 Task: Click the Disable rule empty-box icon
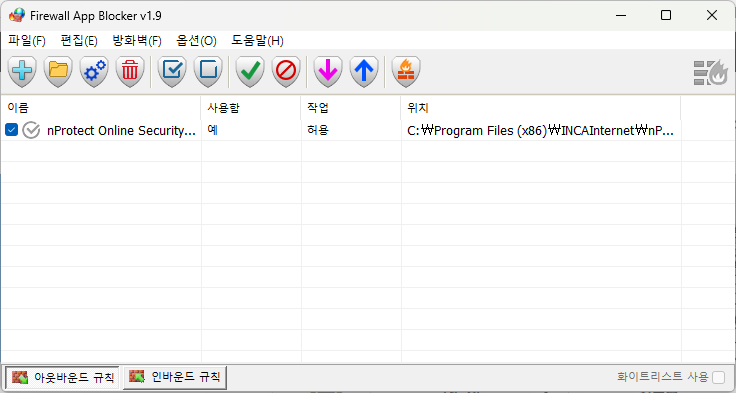point(208,71)
